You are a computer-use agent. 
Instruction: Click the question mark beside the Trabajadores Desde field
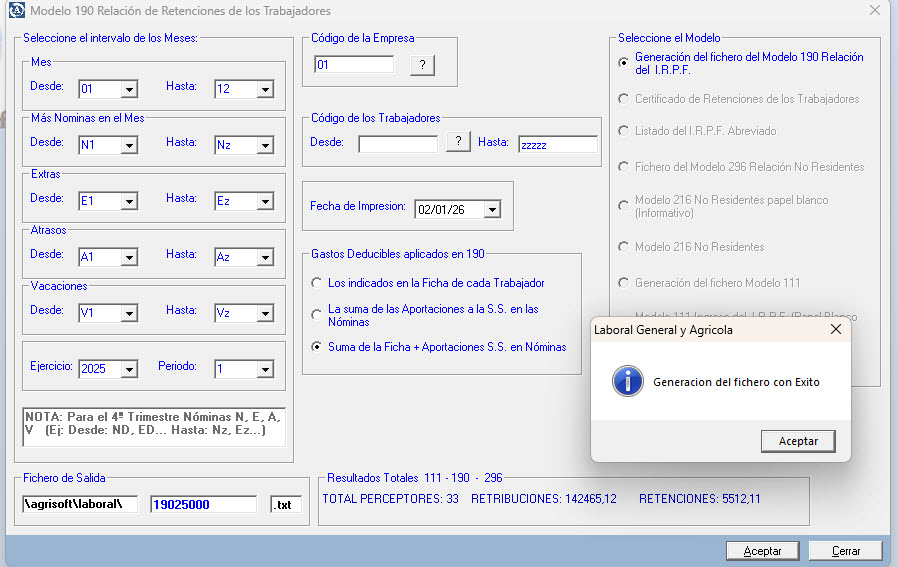[458, 142]
